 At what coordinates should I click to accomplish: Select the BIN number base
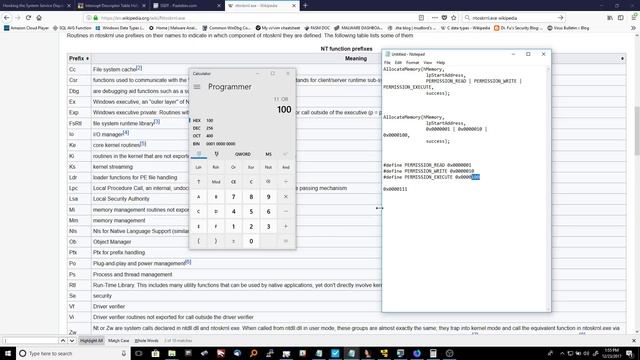(x=242, y=144)
